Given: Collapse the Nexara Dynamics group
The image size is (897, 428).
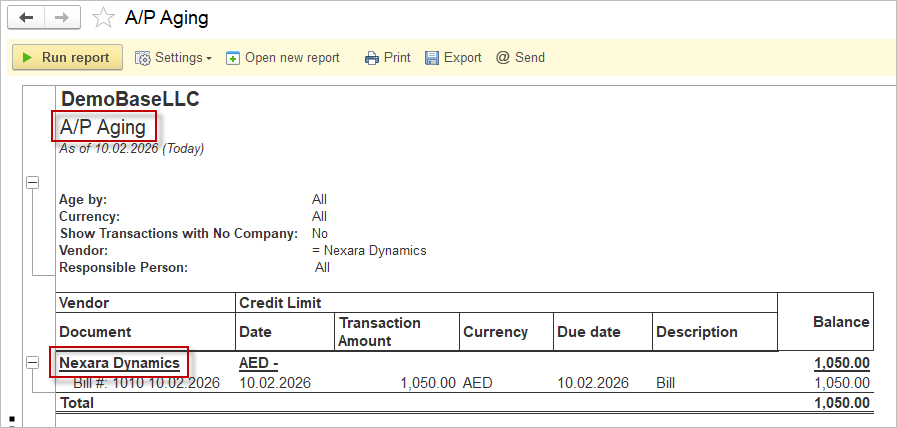Looking at the screenshot, I should coord(32,363).
